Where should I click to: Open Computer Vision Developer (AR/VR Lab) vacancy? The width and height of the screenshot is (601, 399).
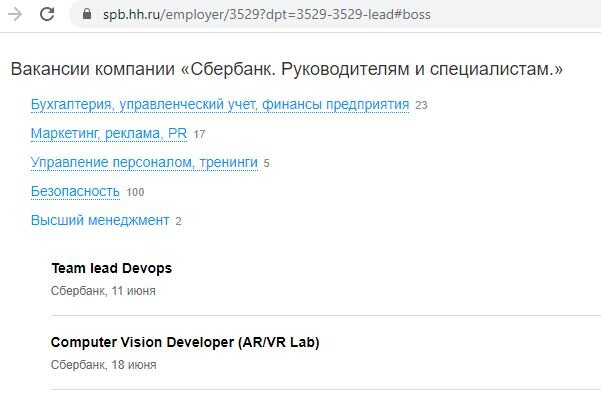point(185,342)
